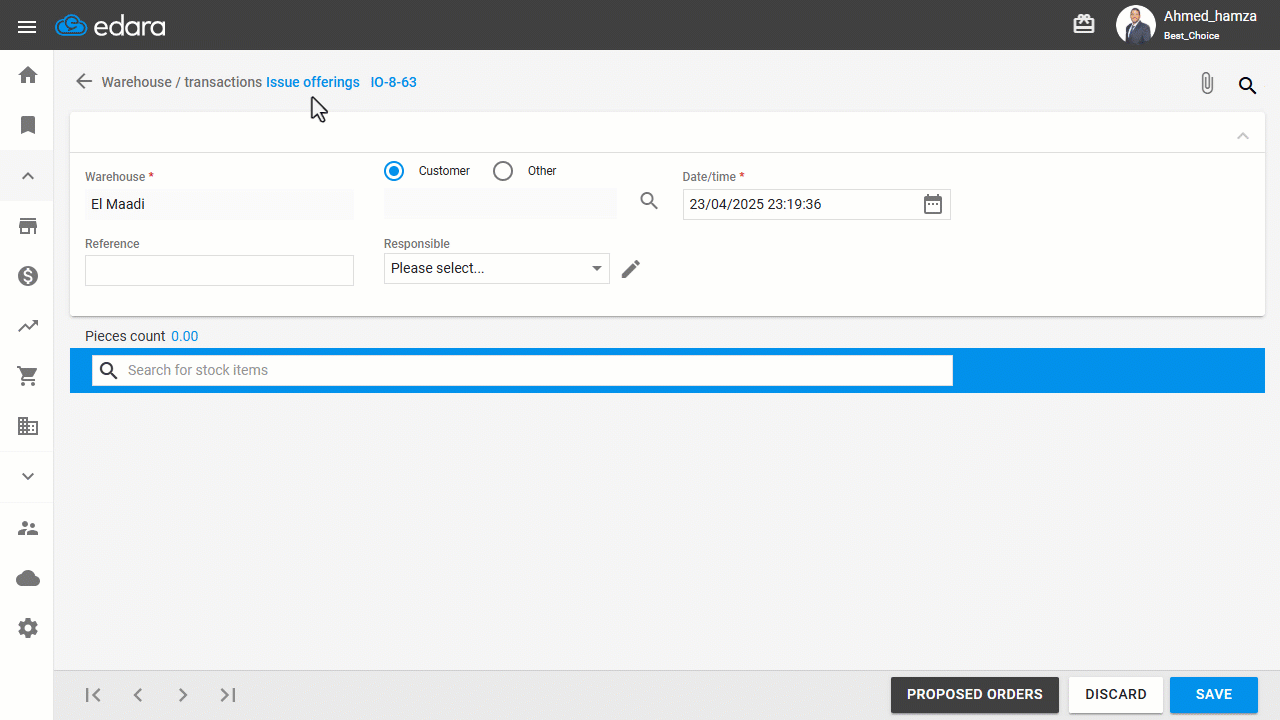Select the Customer radio button

point(394,171)
